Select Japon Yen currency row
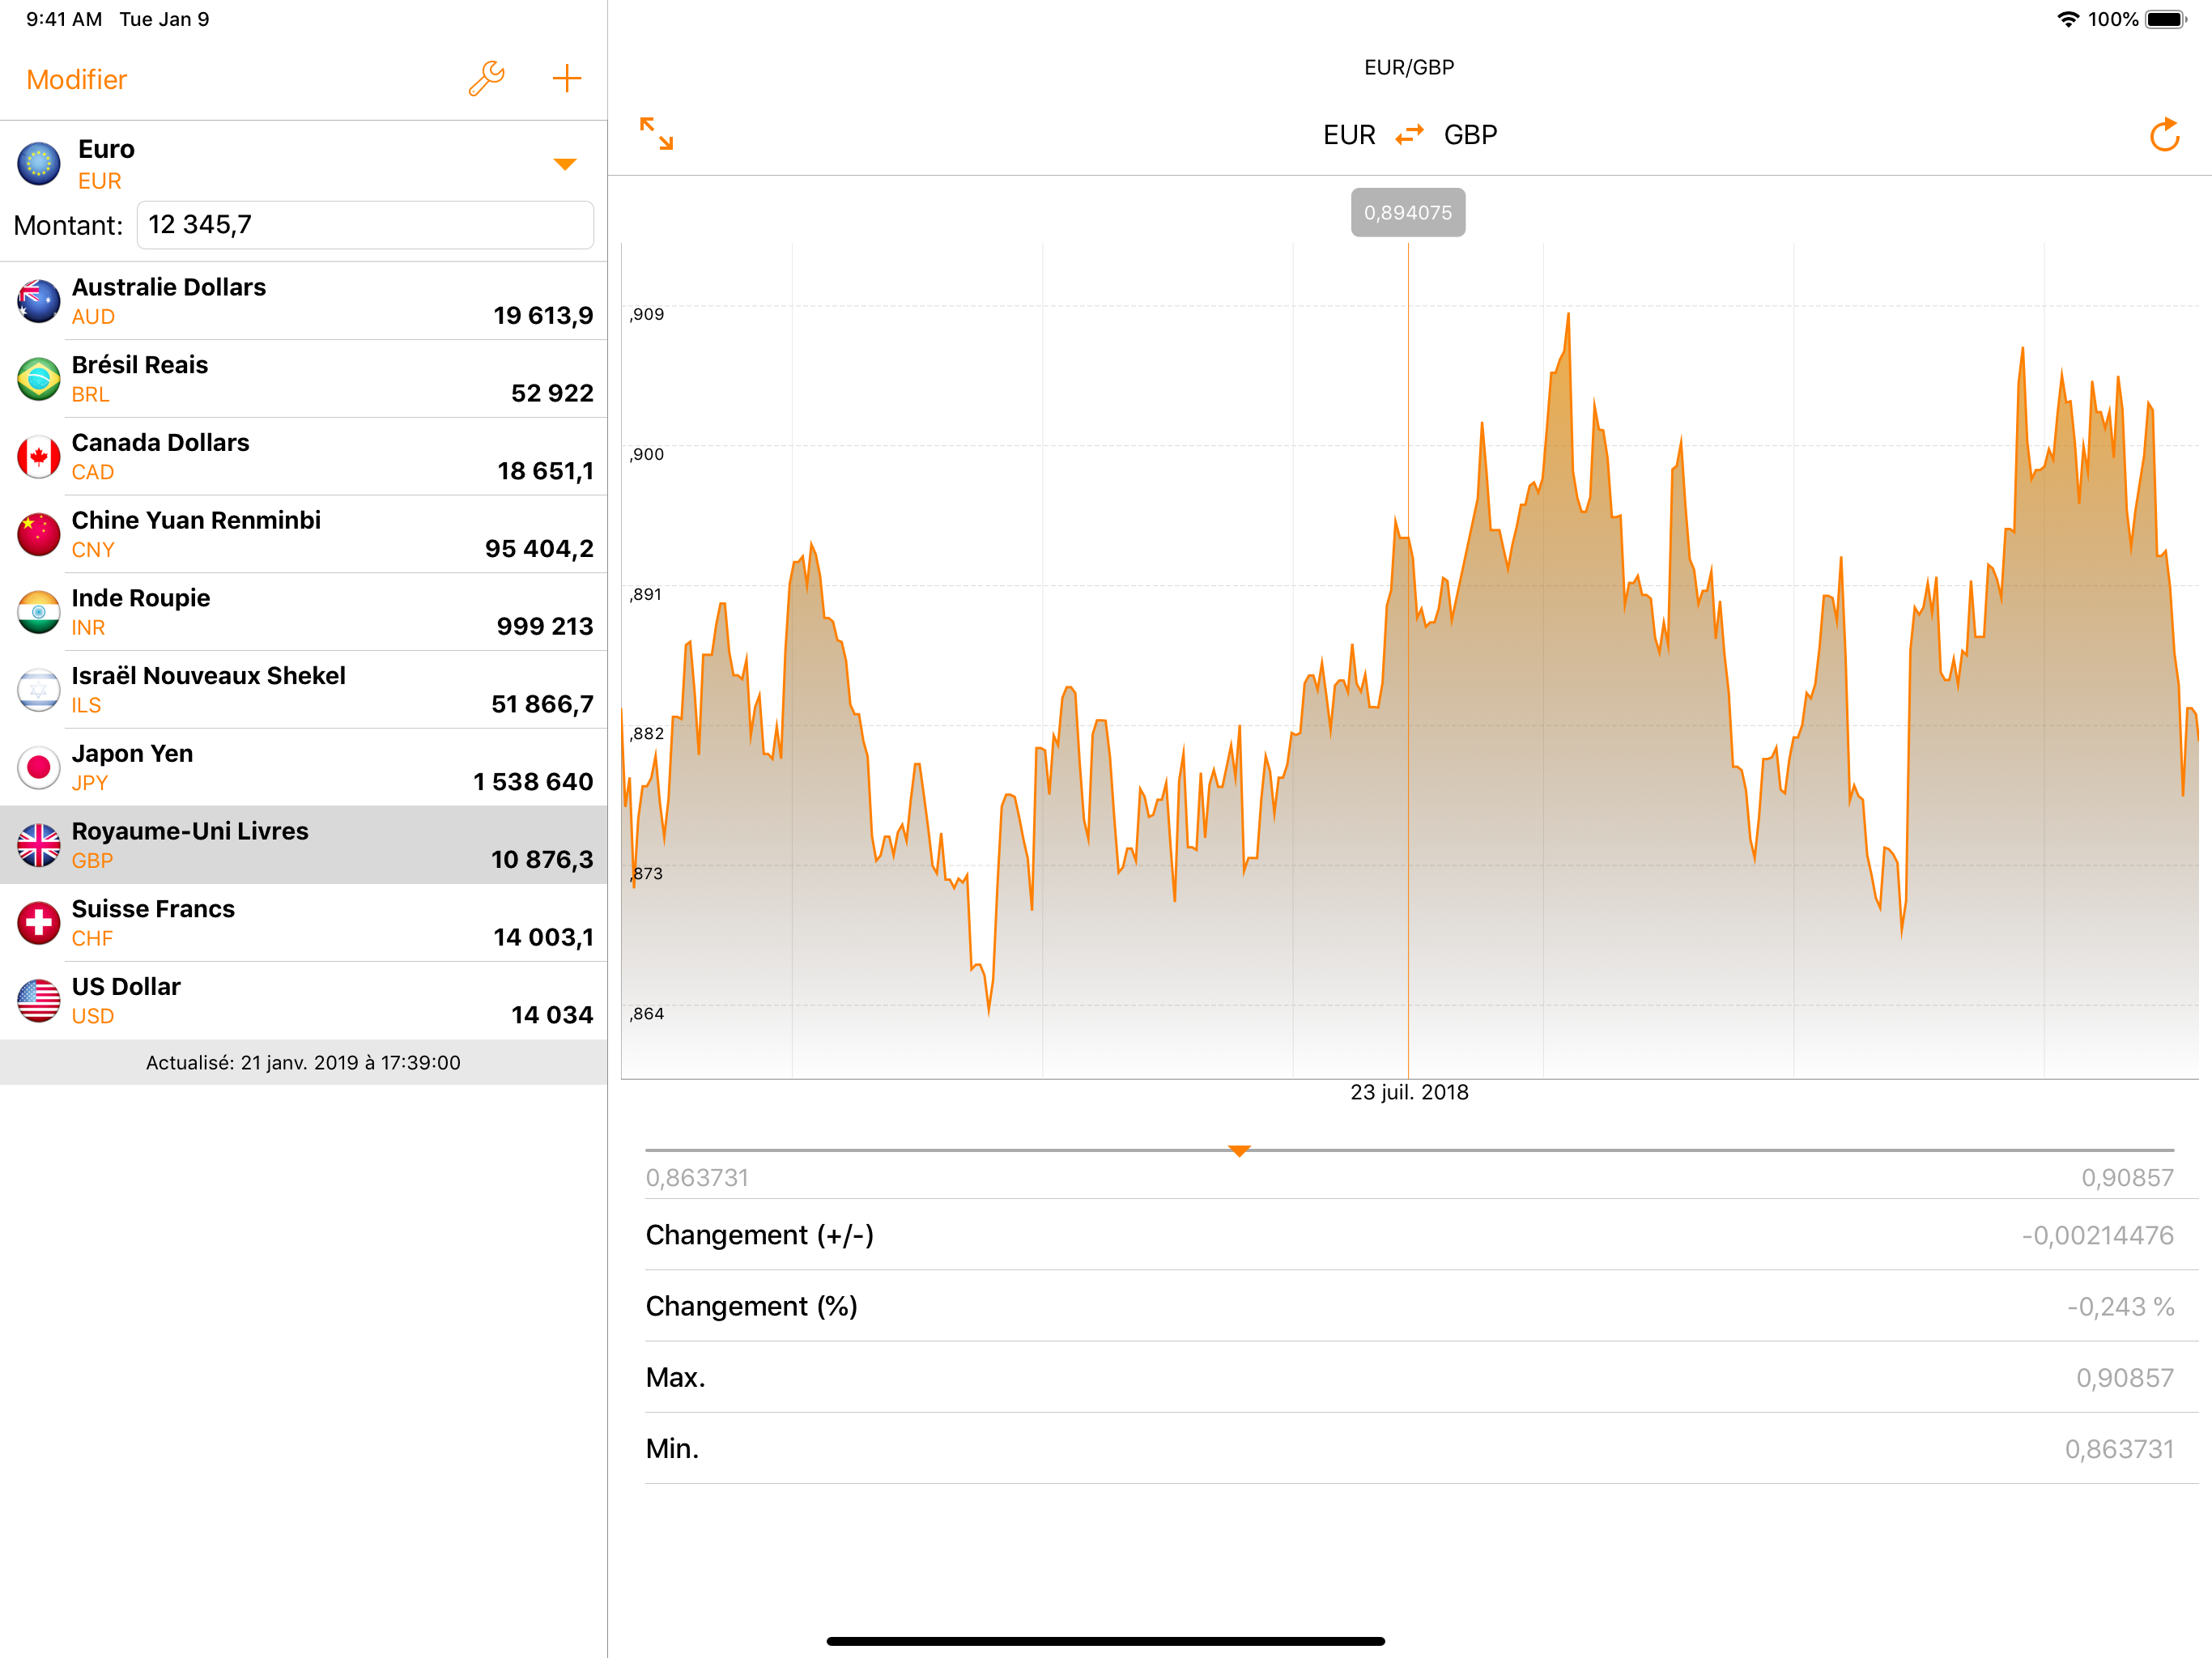 click(303, 767)
